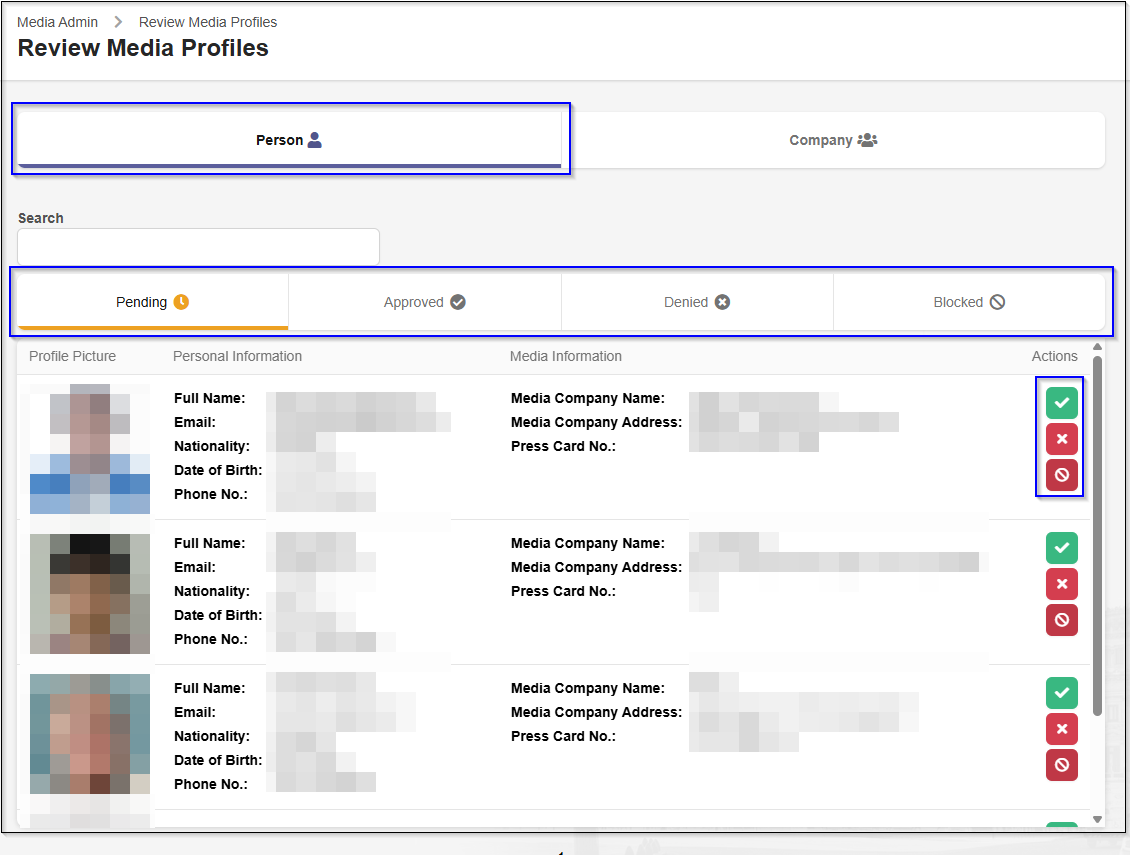Screen dimensions: 1130x855
Task: Deny the second profile using red X
Action: pos(1061,584)
